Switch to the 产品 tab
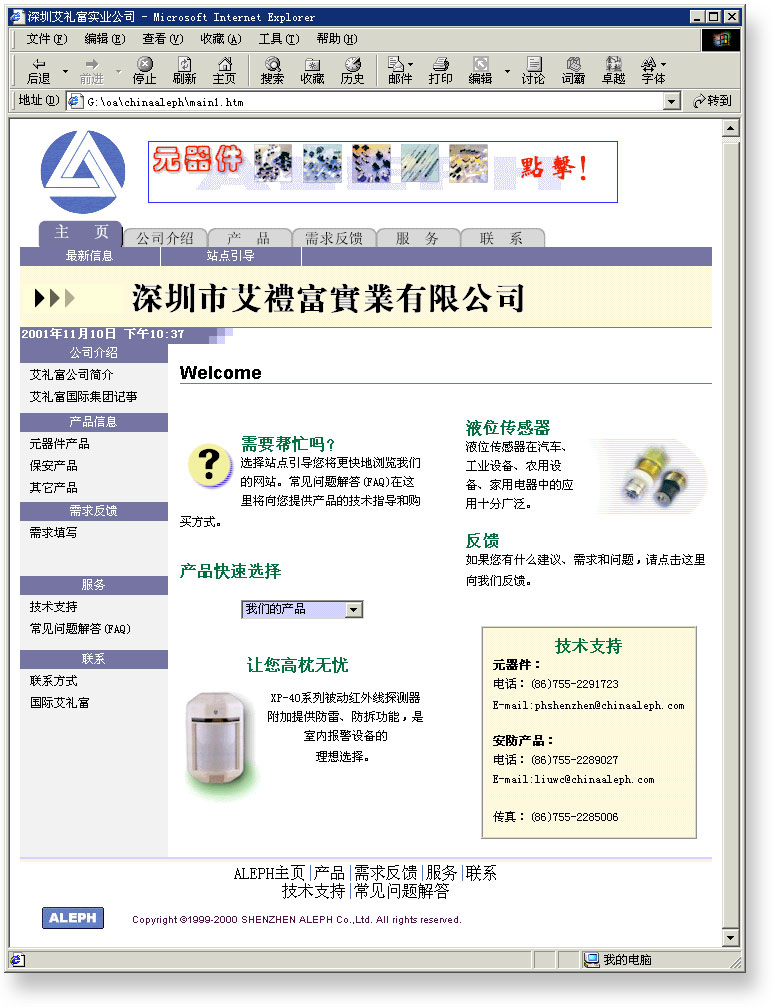The height and width of the screenshot is (1007, 777). pyautogui.click(x=249, y=238)
